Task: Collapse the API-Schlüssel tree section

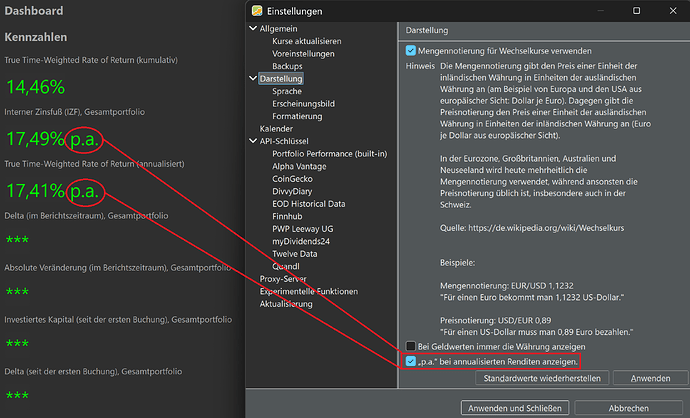Action: coord(252,141)
